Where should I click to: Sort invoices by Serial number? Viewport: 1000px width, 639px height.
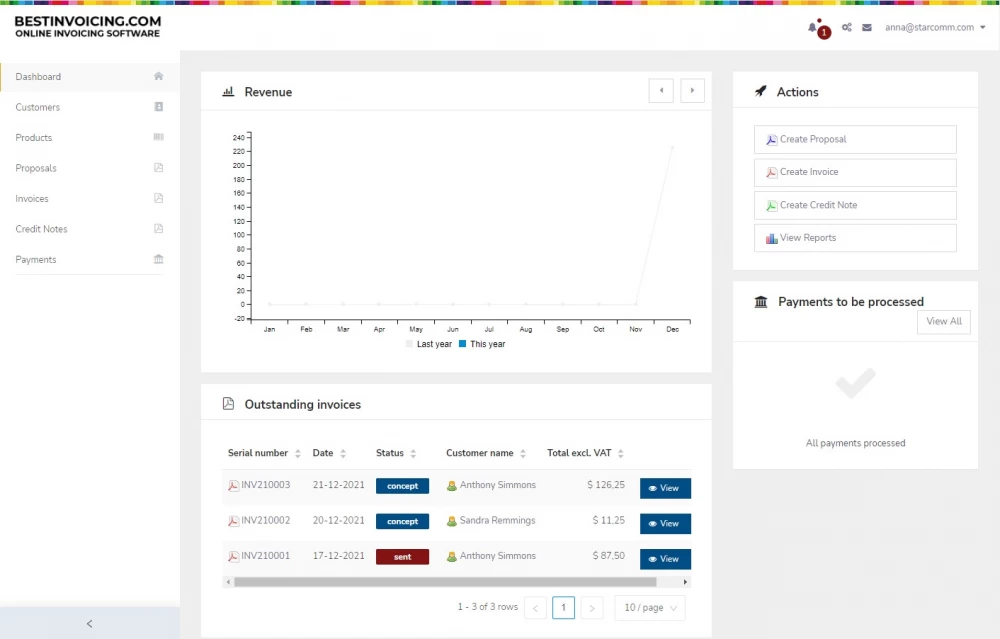point(264,453)
